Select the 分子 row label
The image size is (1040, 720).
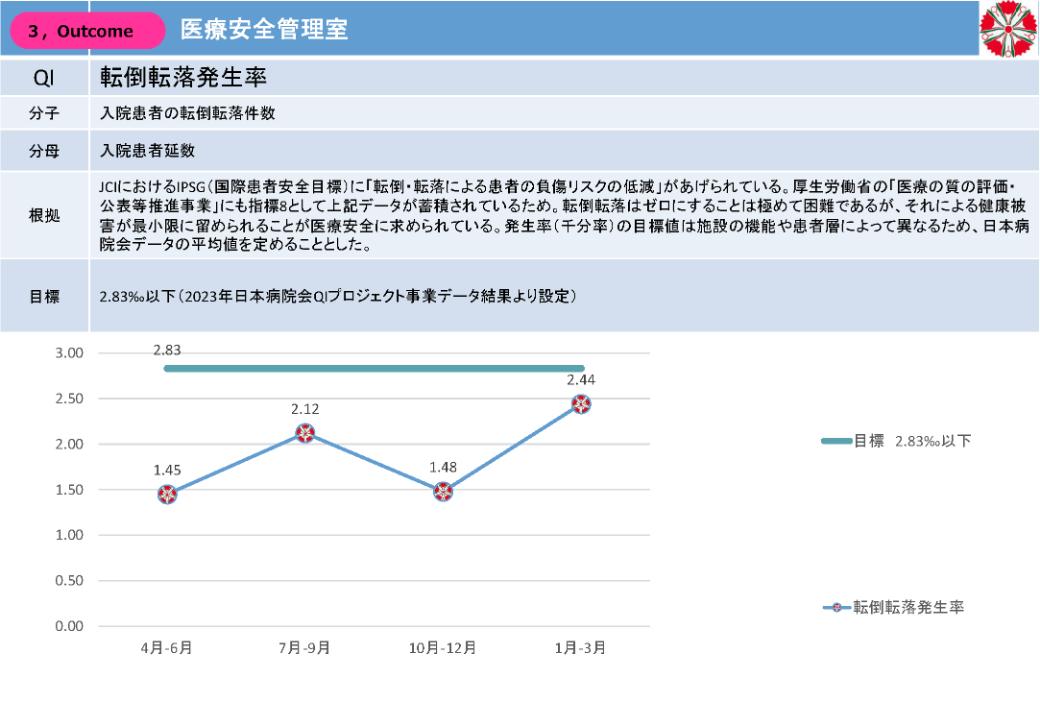[44, 113]
